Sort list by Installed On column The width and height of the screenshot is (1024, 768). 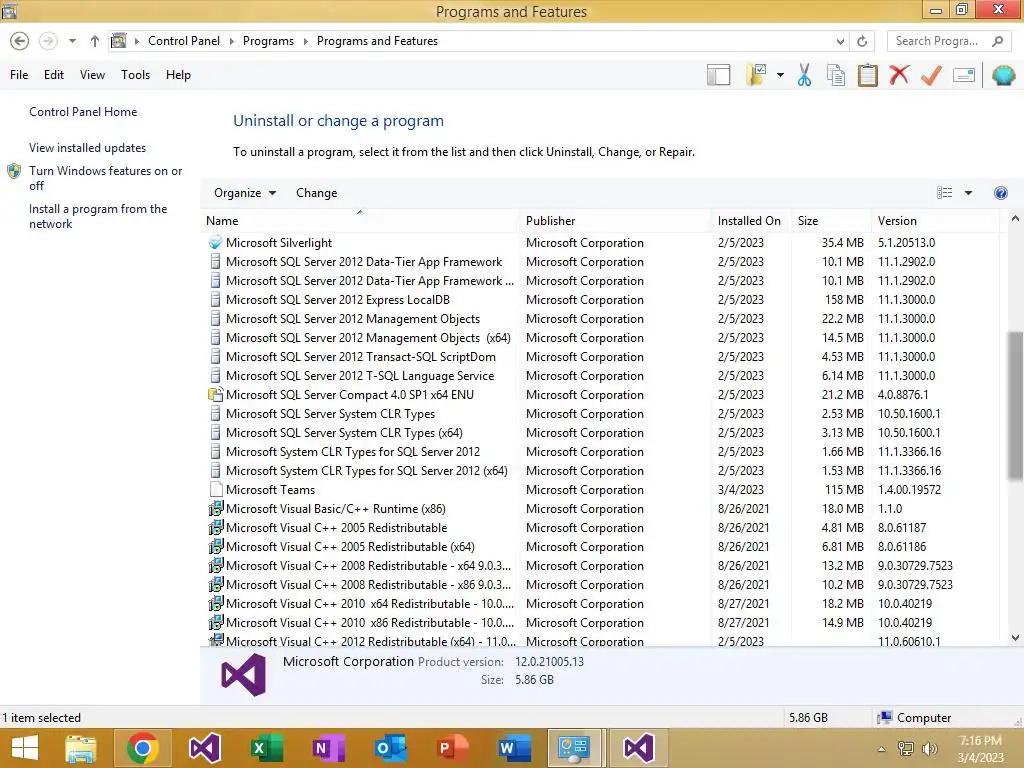pos(751,221)
